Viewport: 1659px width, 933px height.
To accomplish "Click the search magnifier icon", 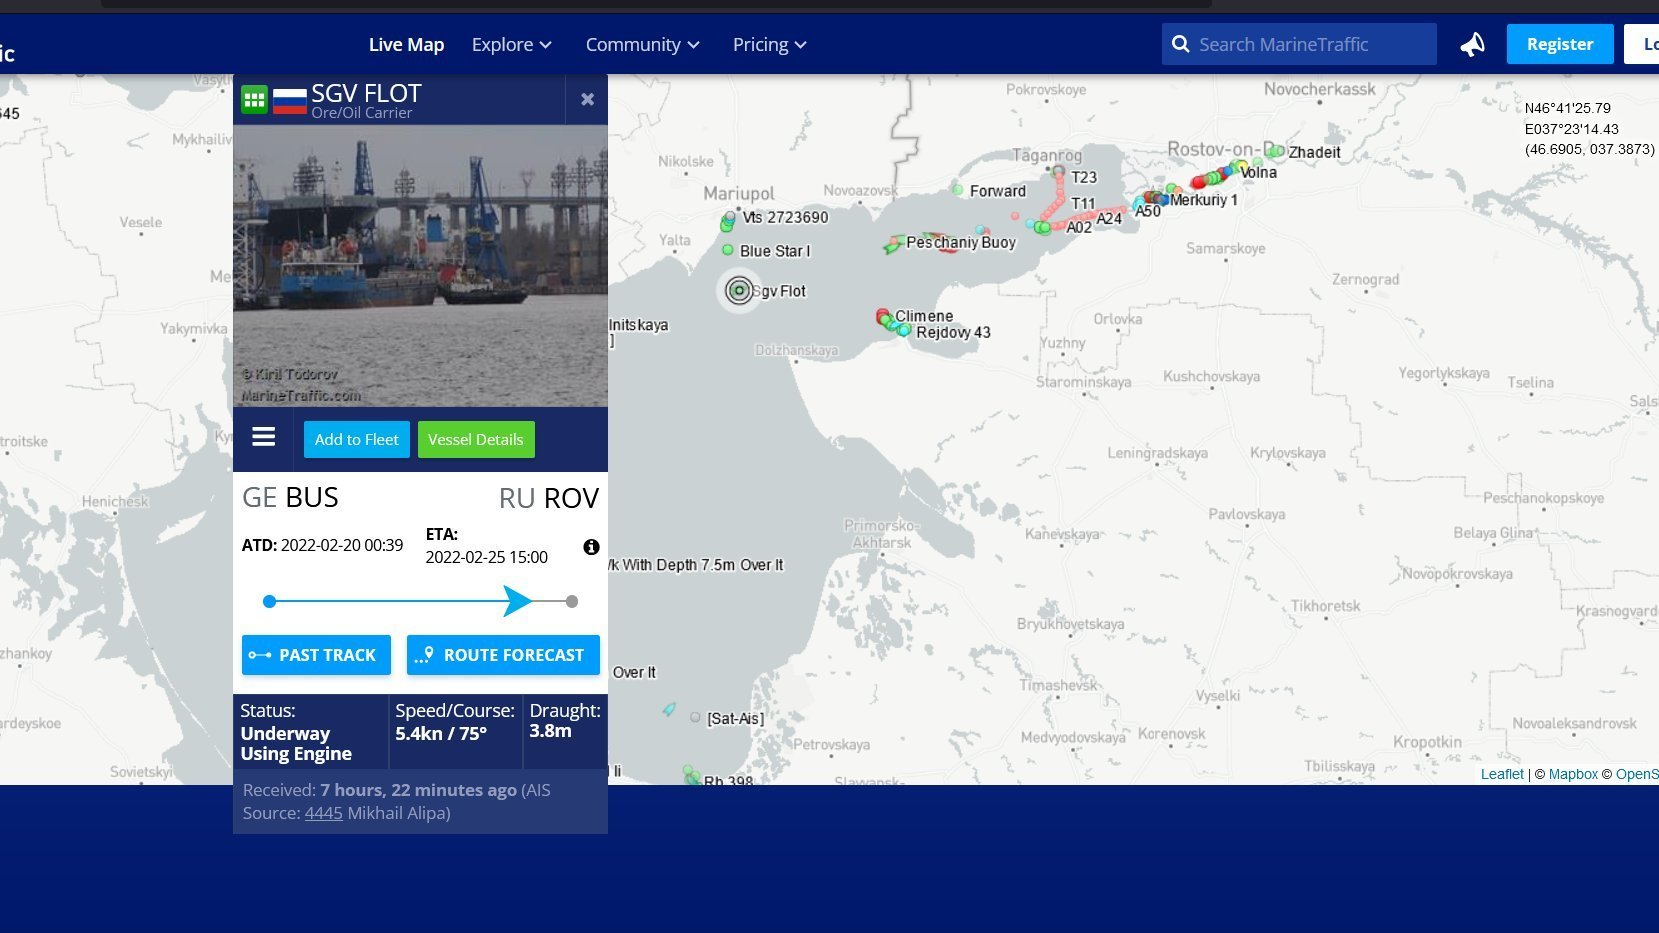I will pos(1180,44).
